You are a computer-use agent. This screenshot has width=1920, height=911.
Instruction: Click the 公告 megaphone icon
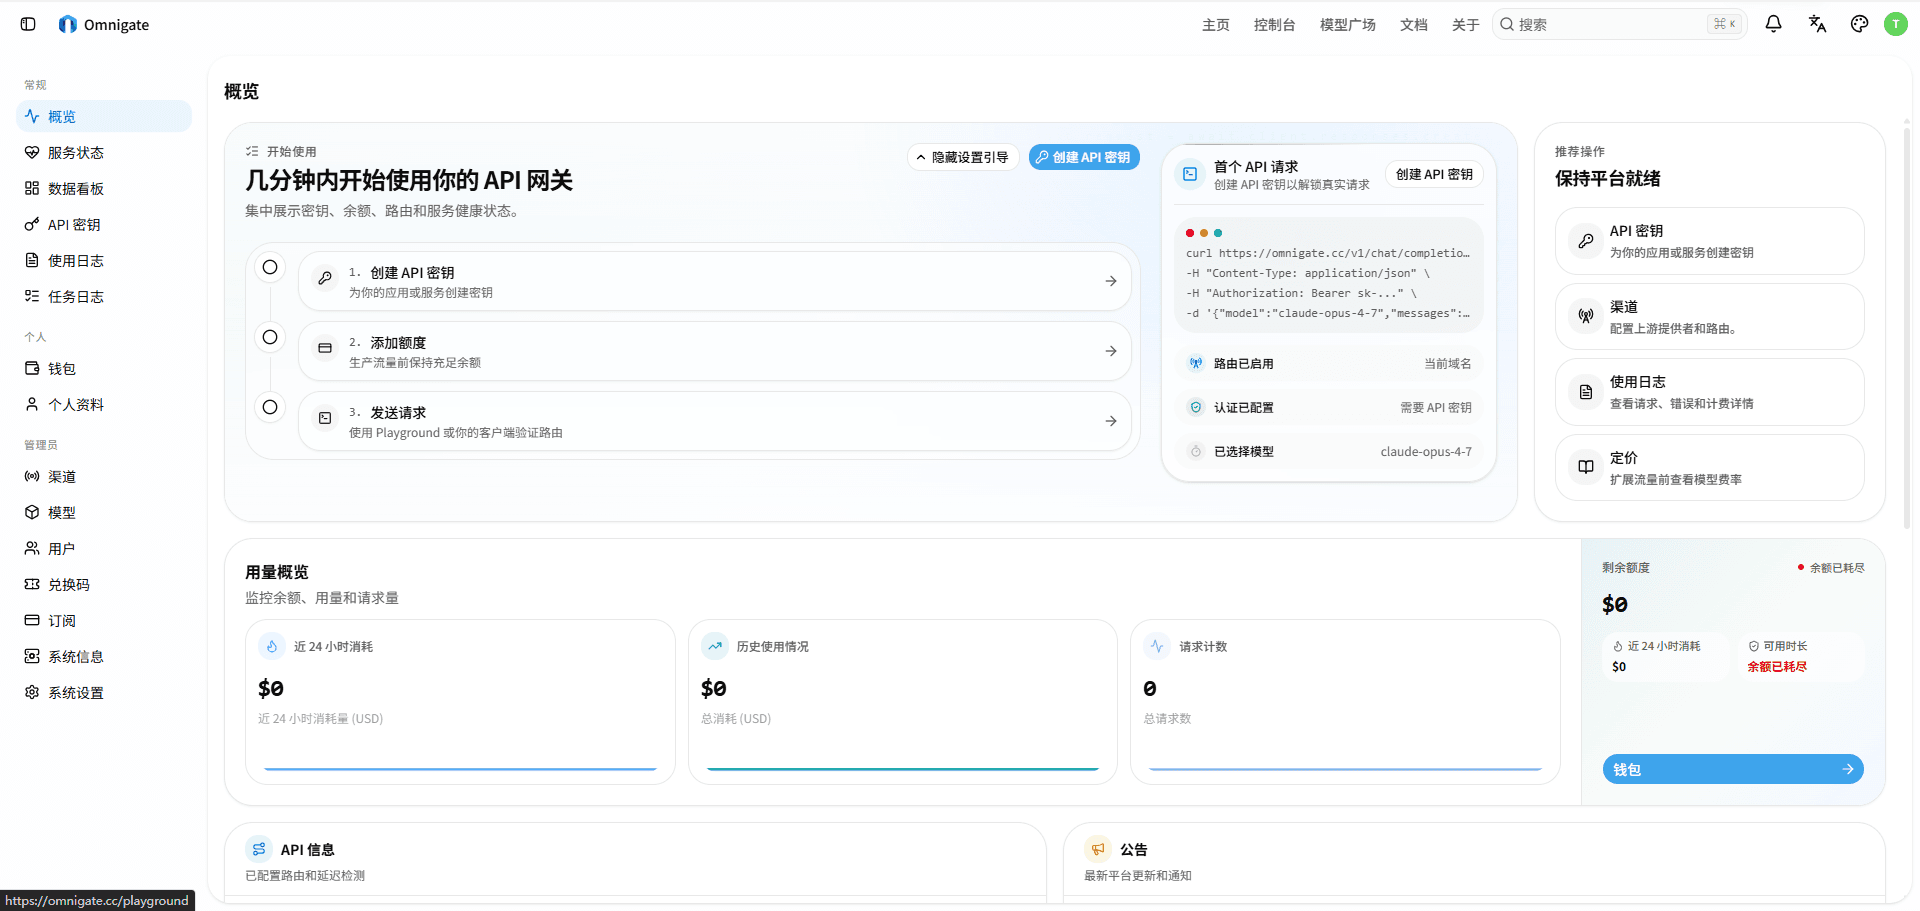point(1098,849)
